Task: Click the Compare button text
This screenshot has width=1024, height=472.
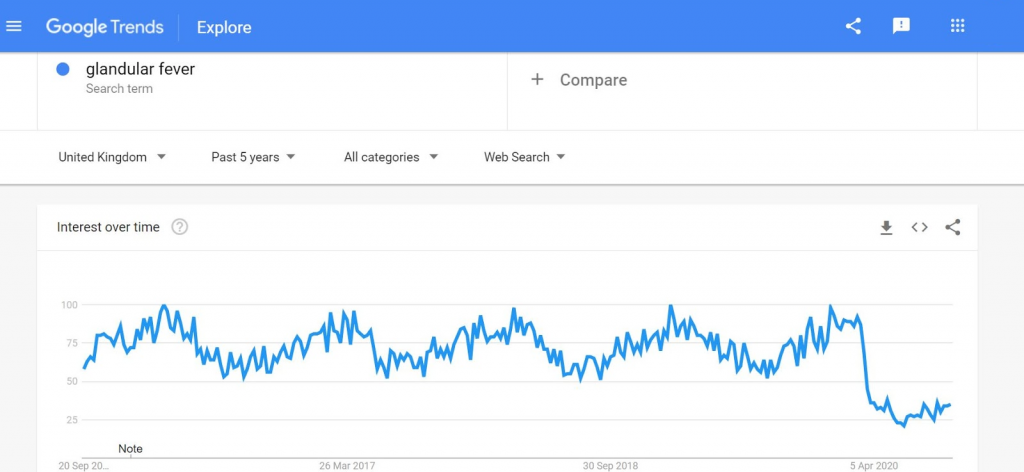Action: click(593, 80)
